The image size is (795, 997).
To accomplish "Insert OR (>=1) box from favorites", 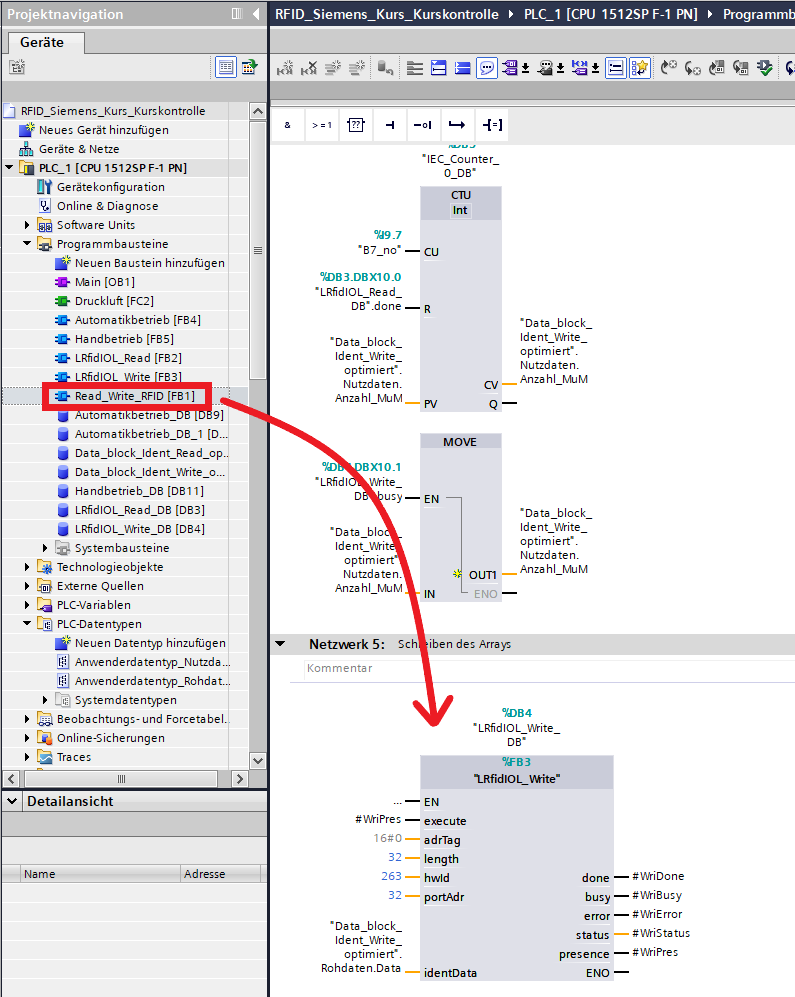I will click(321, 125).
